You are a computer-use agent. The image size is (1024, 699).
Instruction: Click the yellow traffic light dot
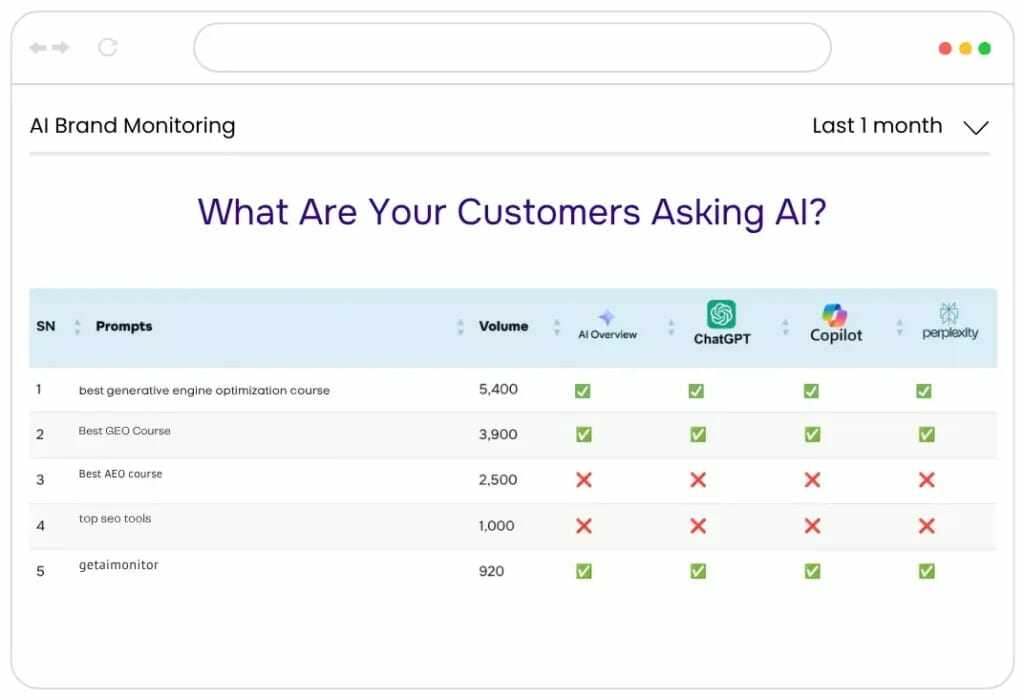click(965, 47)
